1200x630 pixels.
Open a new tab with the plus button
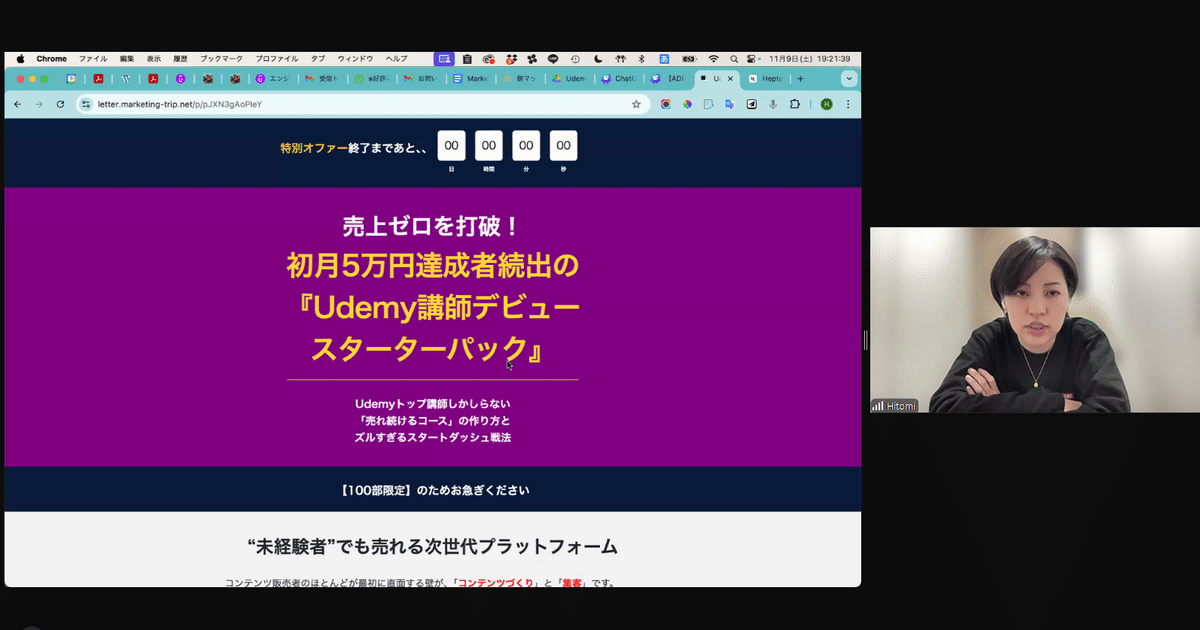800,79
